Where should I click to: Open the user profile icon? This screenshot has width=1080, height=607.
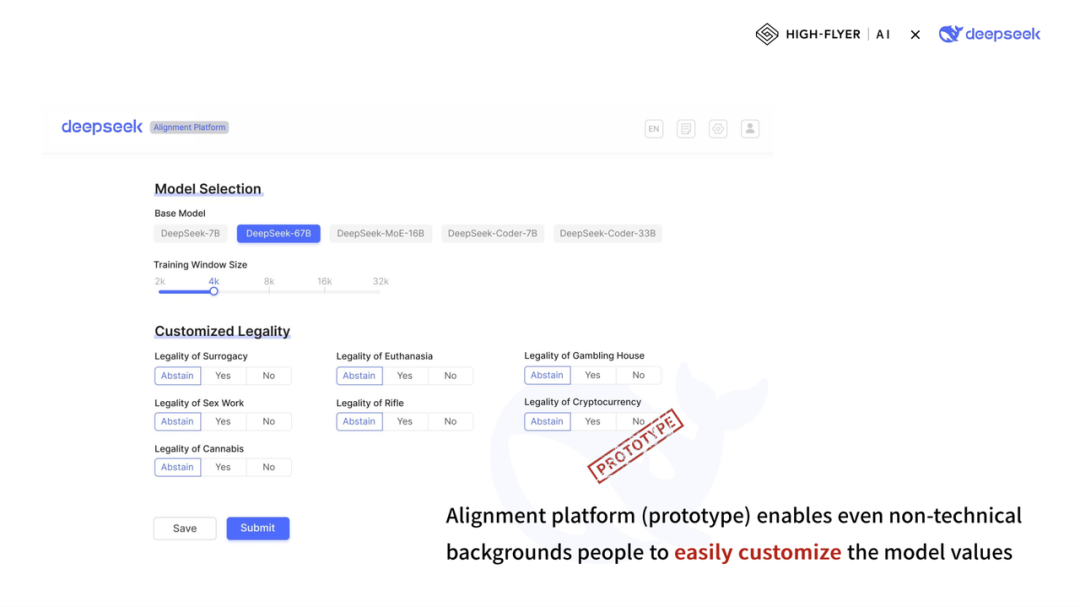[750, 129]
